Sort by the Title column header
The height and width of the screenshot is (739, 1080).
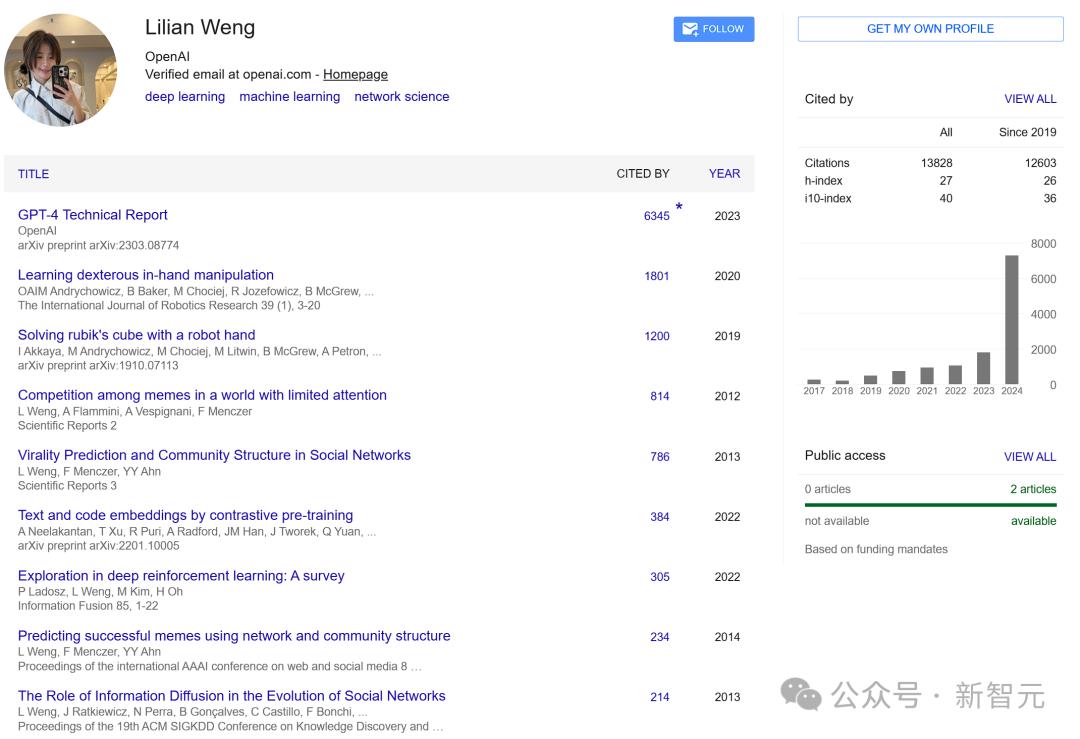(33, 174)
